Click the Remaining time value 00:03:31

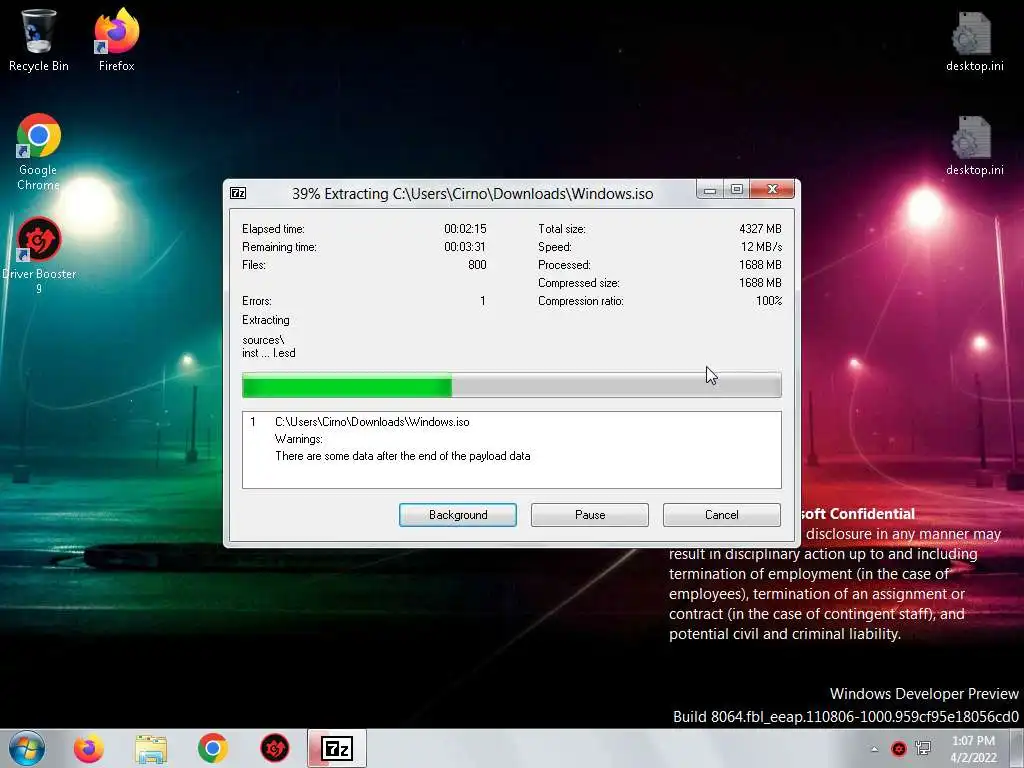click(x=465, y=247)
